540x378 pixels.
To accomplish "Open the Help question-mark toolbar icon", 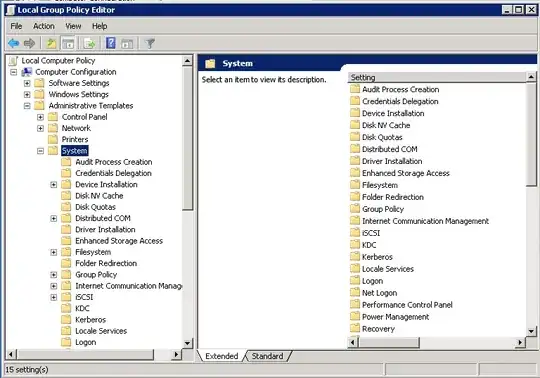I will tap(111, 43).
